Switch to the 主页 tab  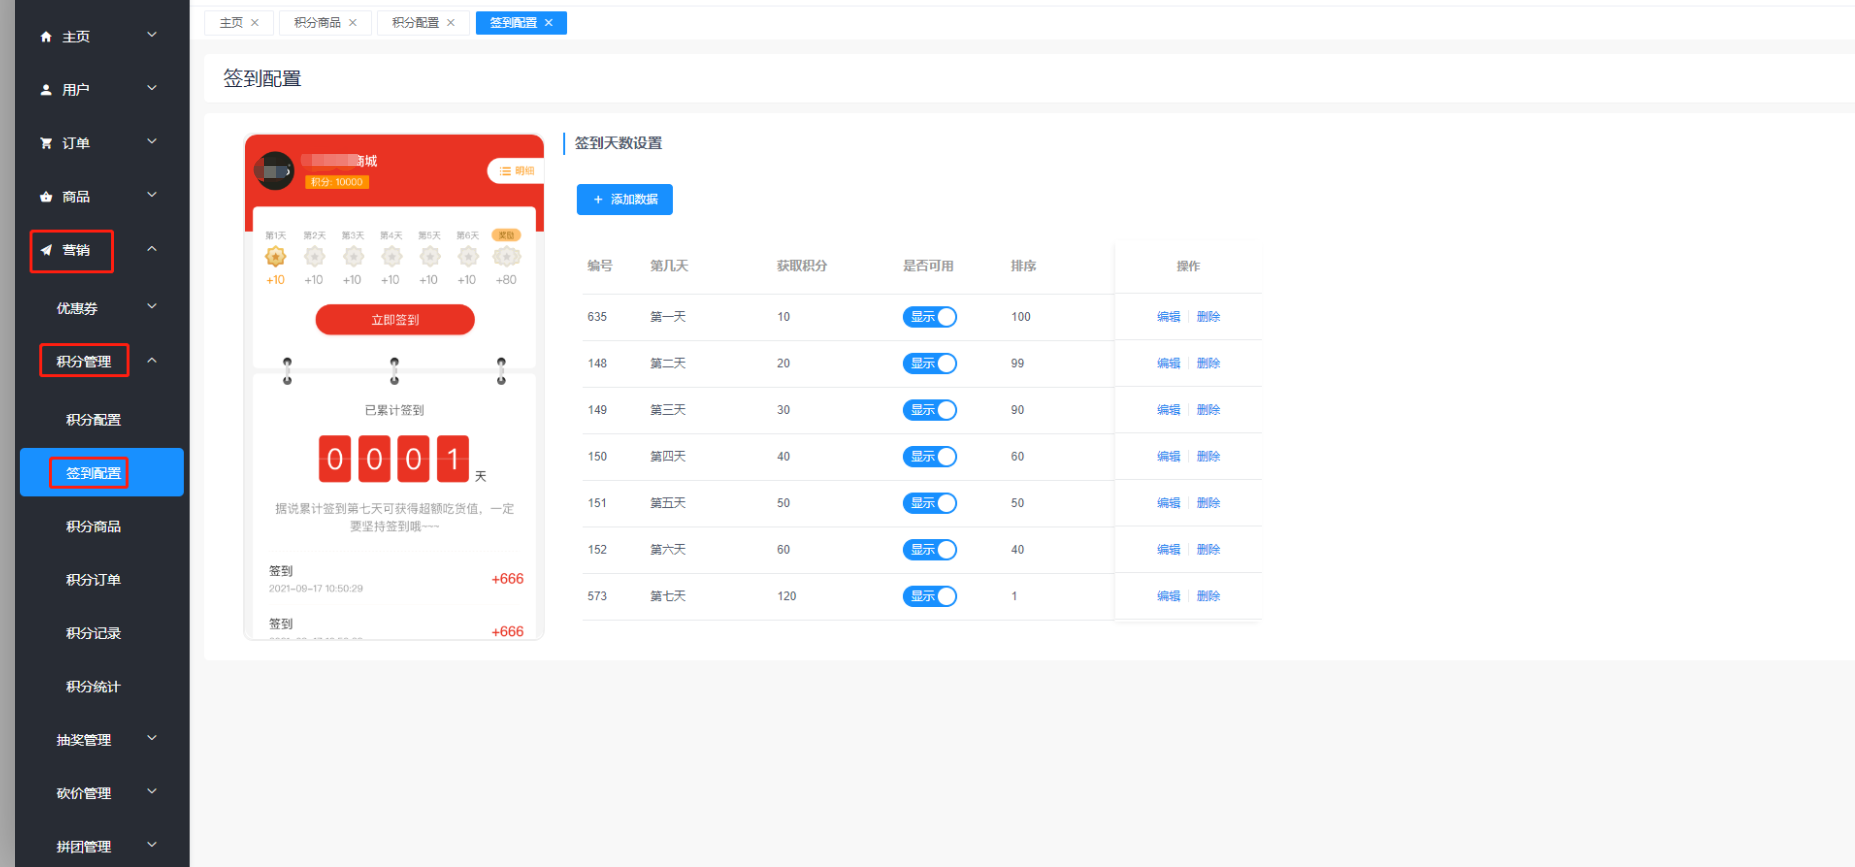(231, 23)
